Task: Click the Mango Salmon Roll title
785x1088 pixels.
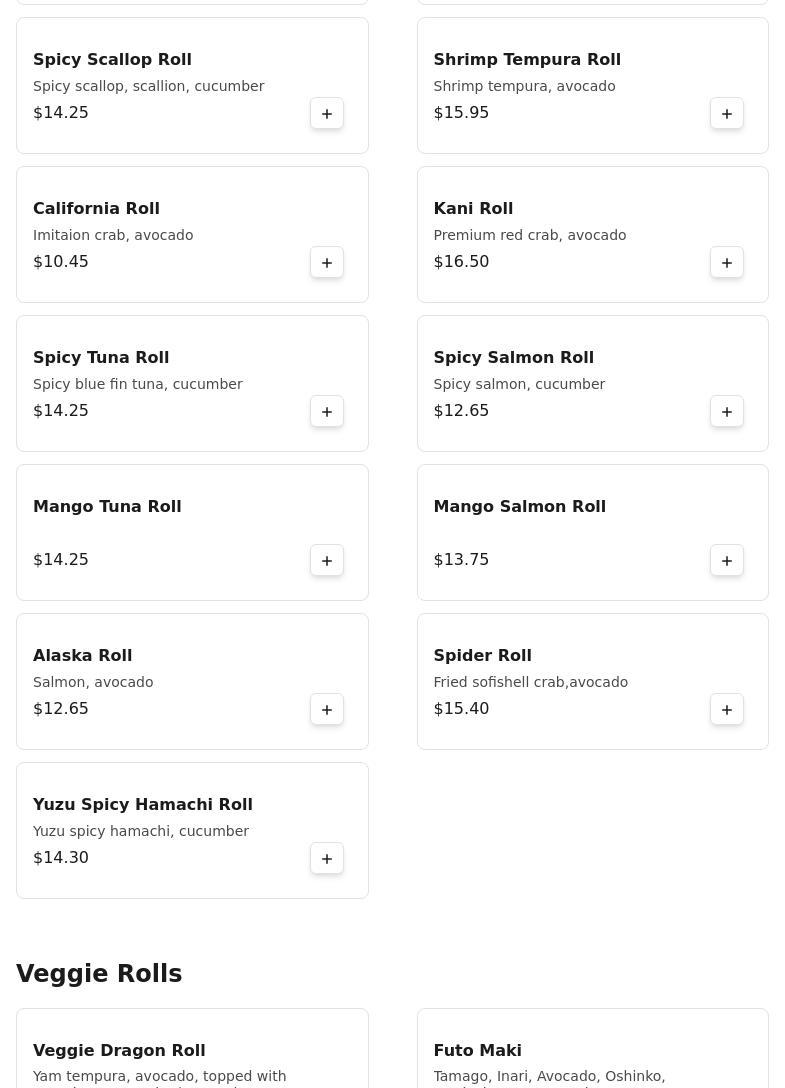Action: coord(519,507)
